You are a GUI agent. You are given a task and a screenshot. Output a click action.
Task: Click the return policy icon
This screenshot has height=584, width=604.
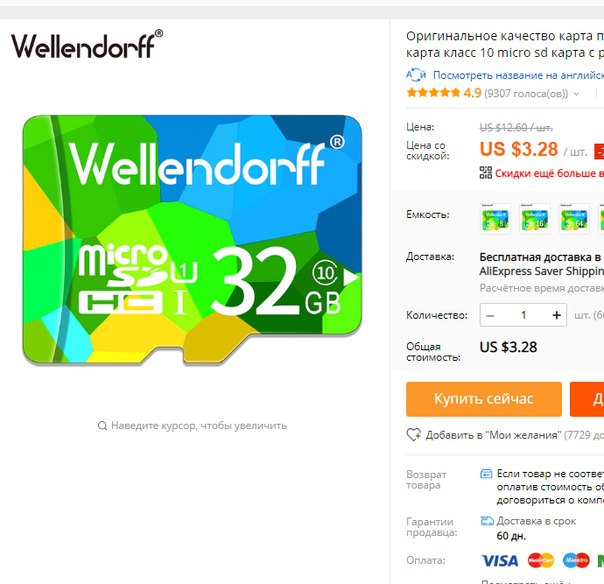coord(486,473)
